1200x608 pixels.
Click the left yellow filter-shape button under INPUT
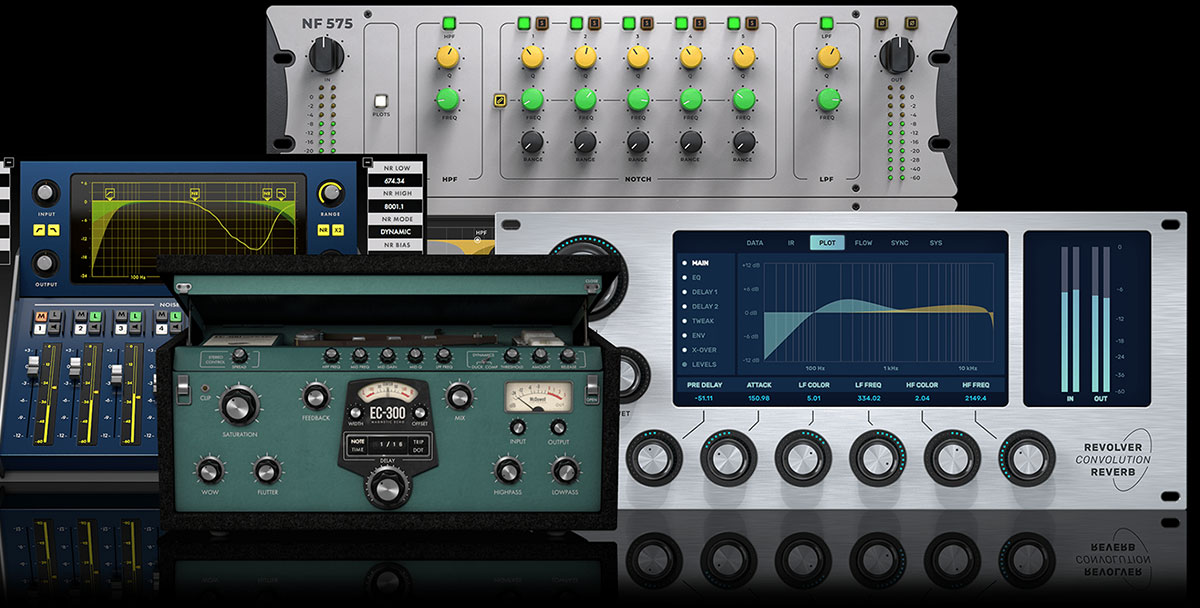click(40, 231)
